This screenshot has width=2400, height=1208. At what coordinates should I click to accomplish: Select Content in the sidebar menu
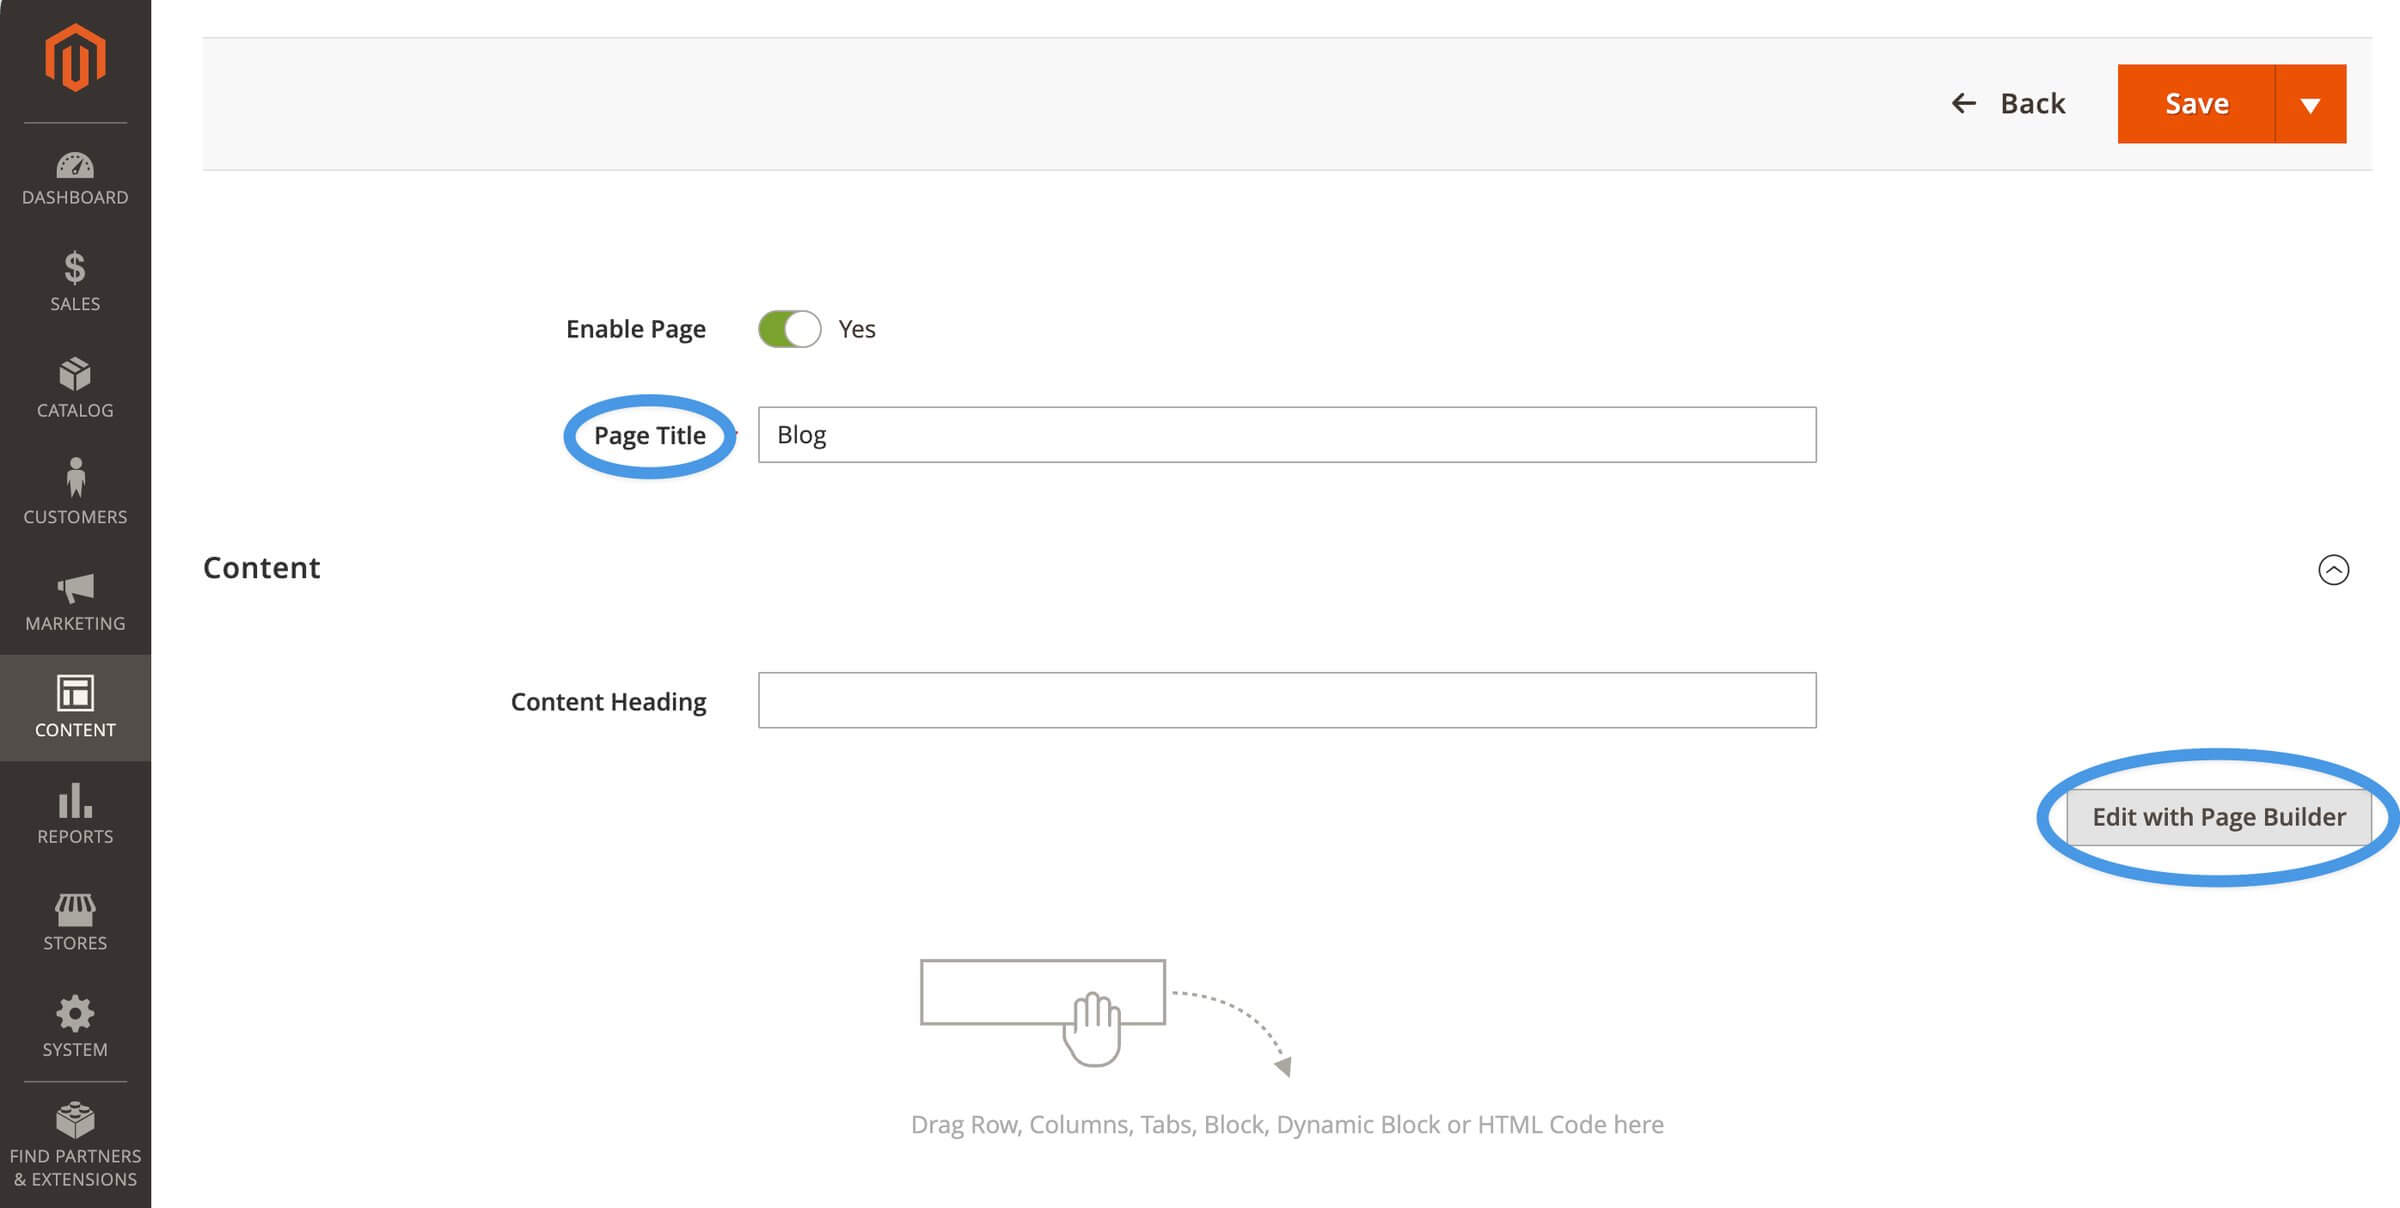75,707
